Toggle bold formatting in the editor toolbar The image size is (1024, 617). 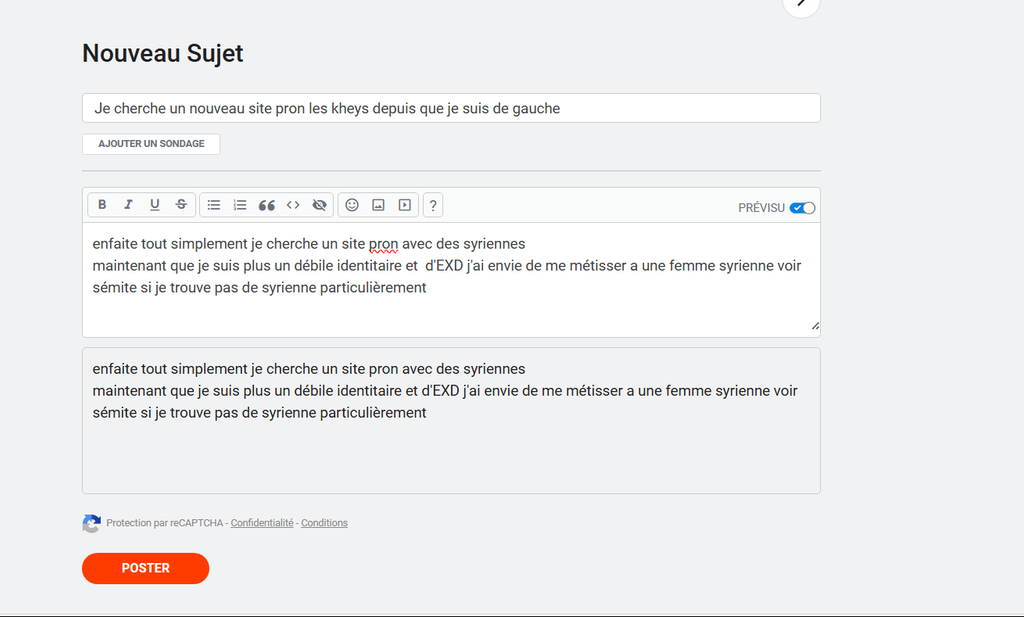tap(102, 205)
